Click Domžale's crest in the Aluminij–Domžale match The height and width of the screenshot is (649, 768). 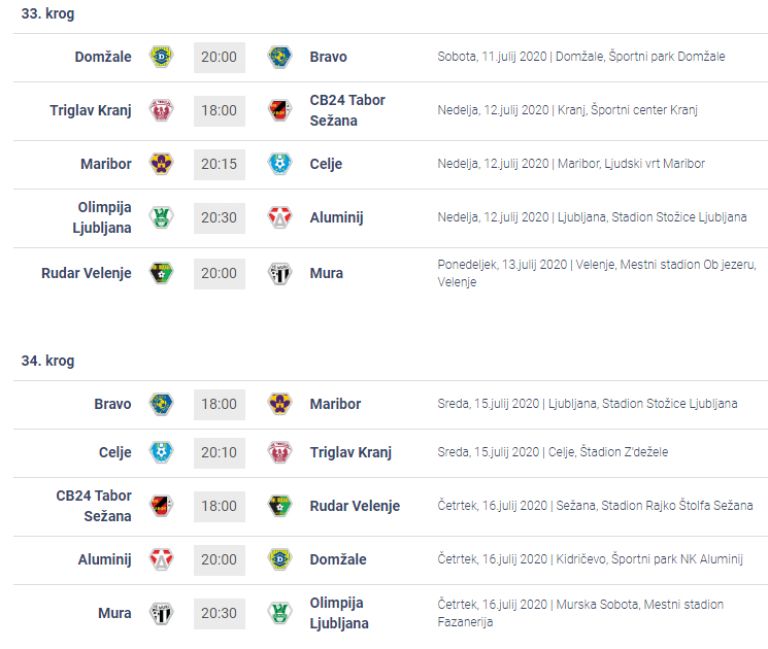point(279,560)
